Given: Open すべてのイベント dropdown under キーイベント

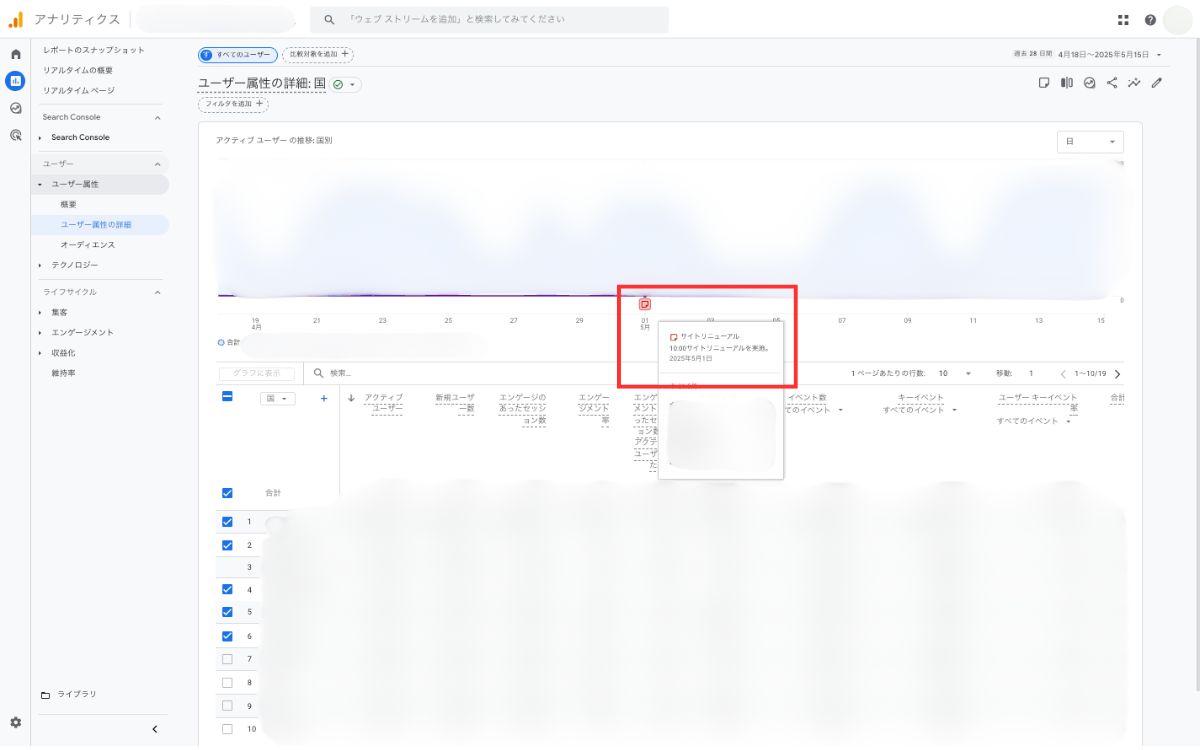Looking at the screenshot, I should [x=920, y=410].
